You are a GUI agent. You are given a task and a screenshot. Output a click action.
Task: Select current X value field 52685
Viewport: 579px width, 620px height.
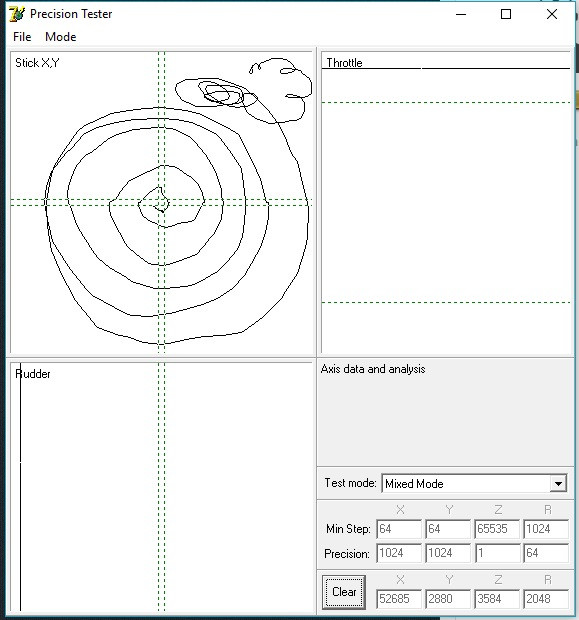399,599
